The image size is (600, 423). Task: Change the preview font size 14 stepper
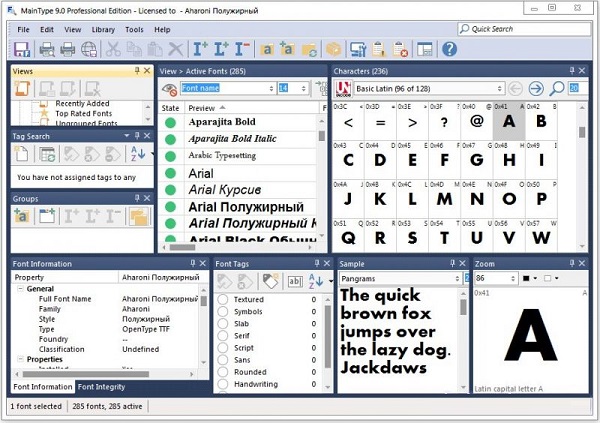pos(303,88)
